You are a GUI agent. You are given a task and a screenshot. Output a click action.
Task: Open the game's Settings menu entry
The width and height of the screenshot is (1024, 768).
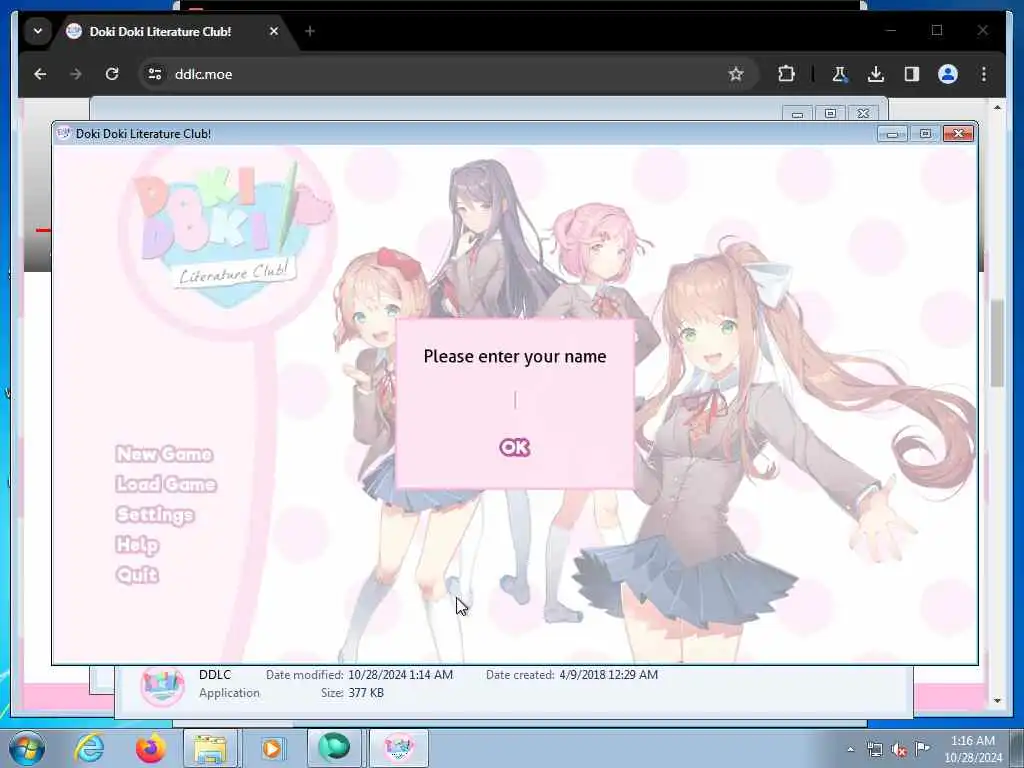tap(155, 515)
